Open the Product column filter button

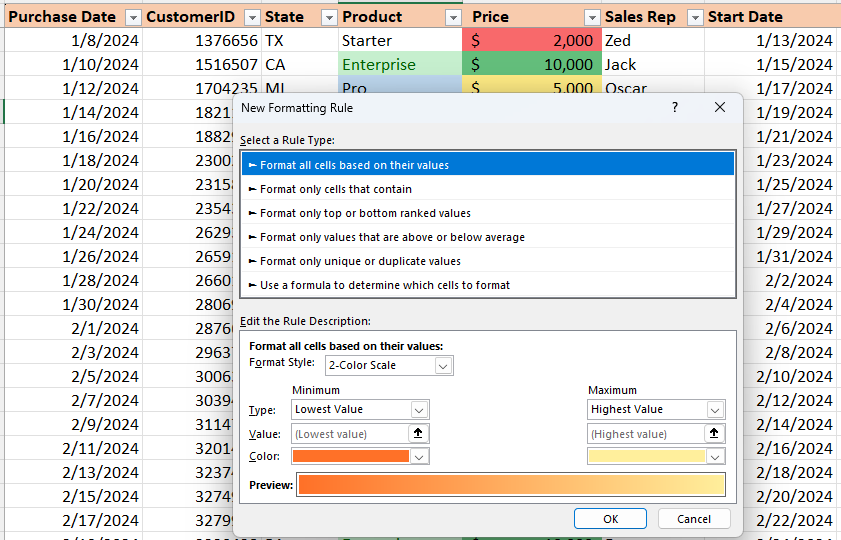click(x=453, y=18)
